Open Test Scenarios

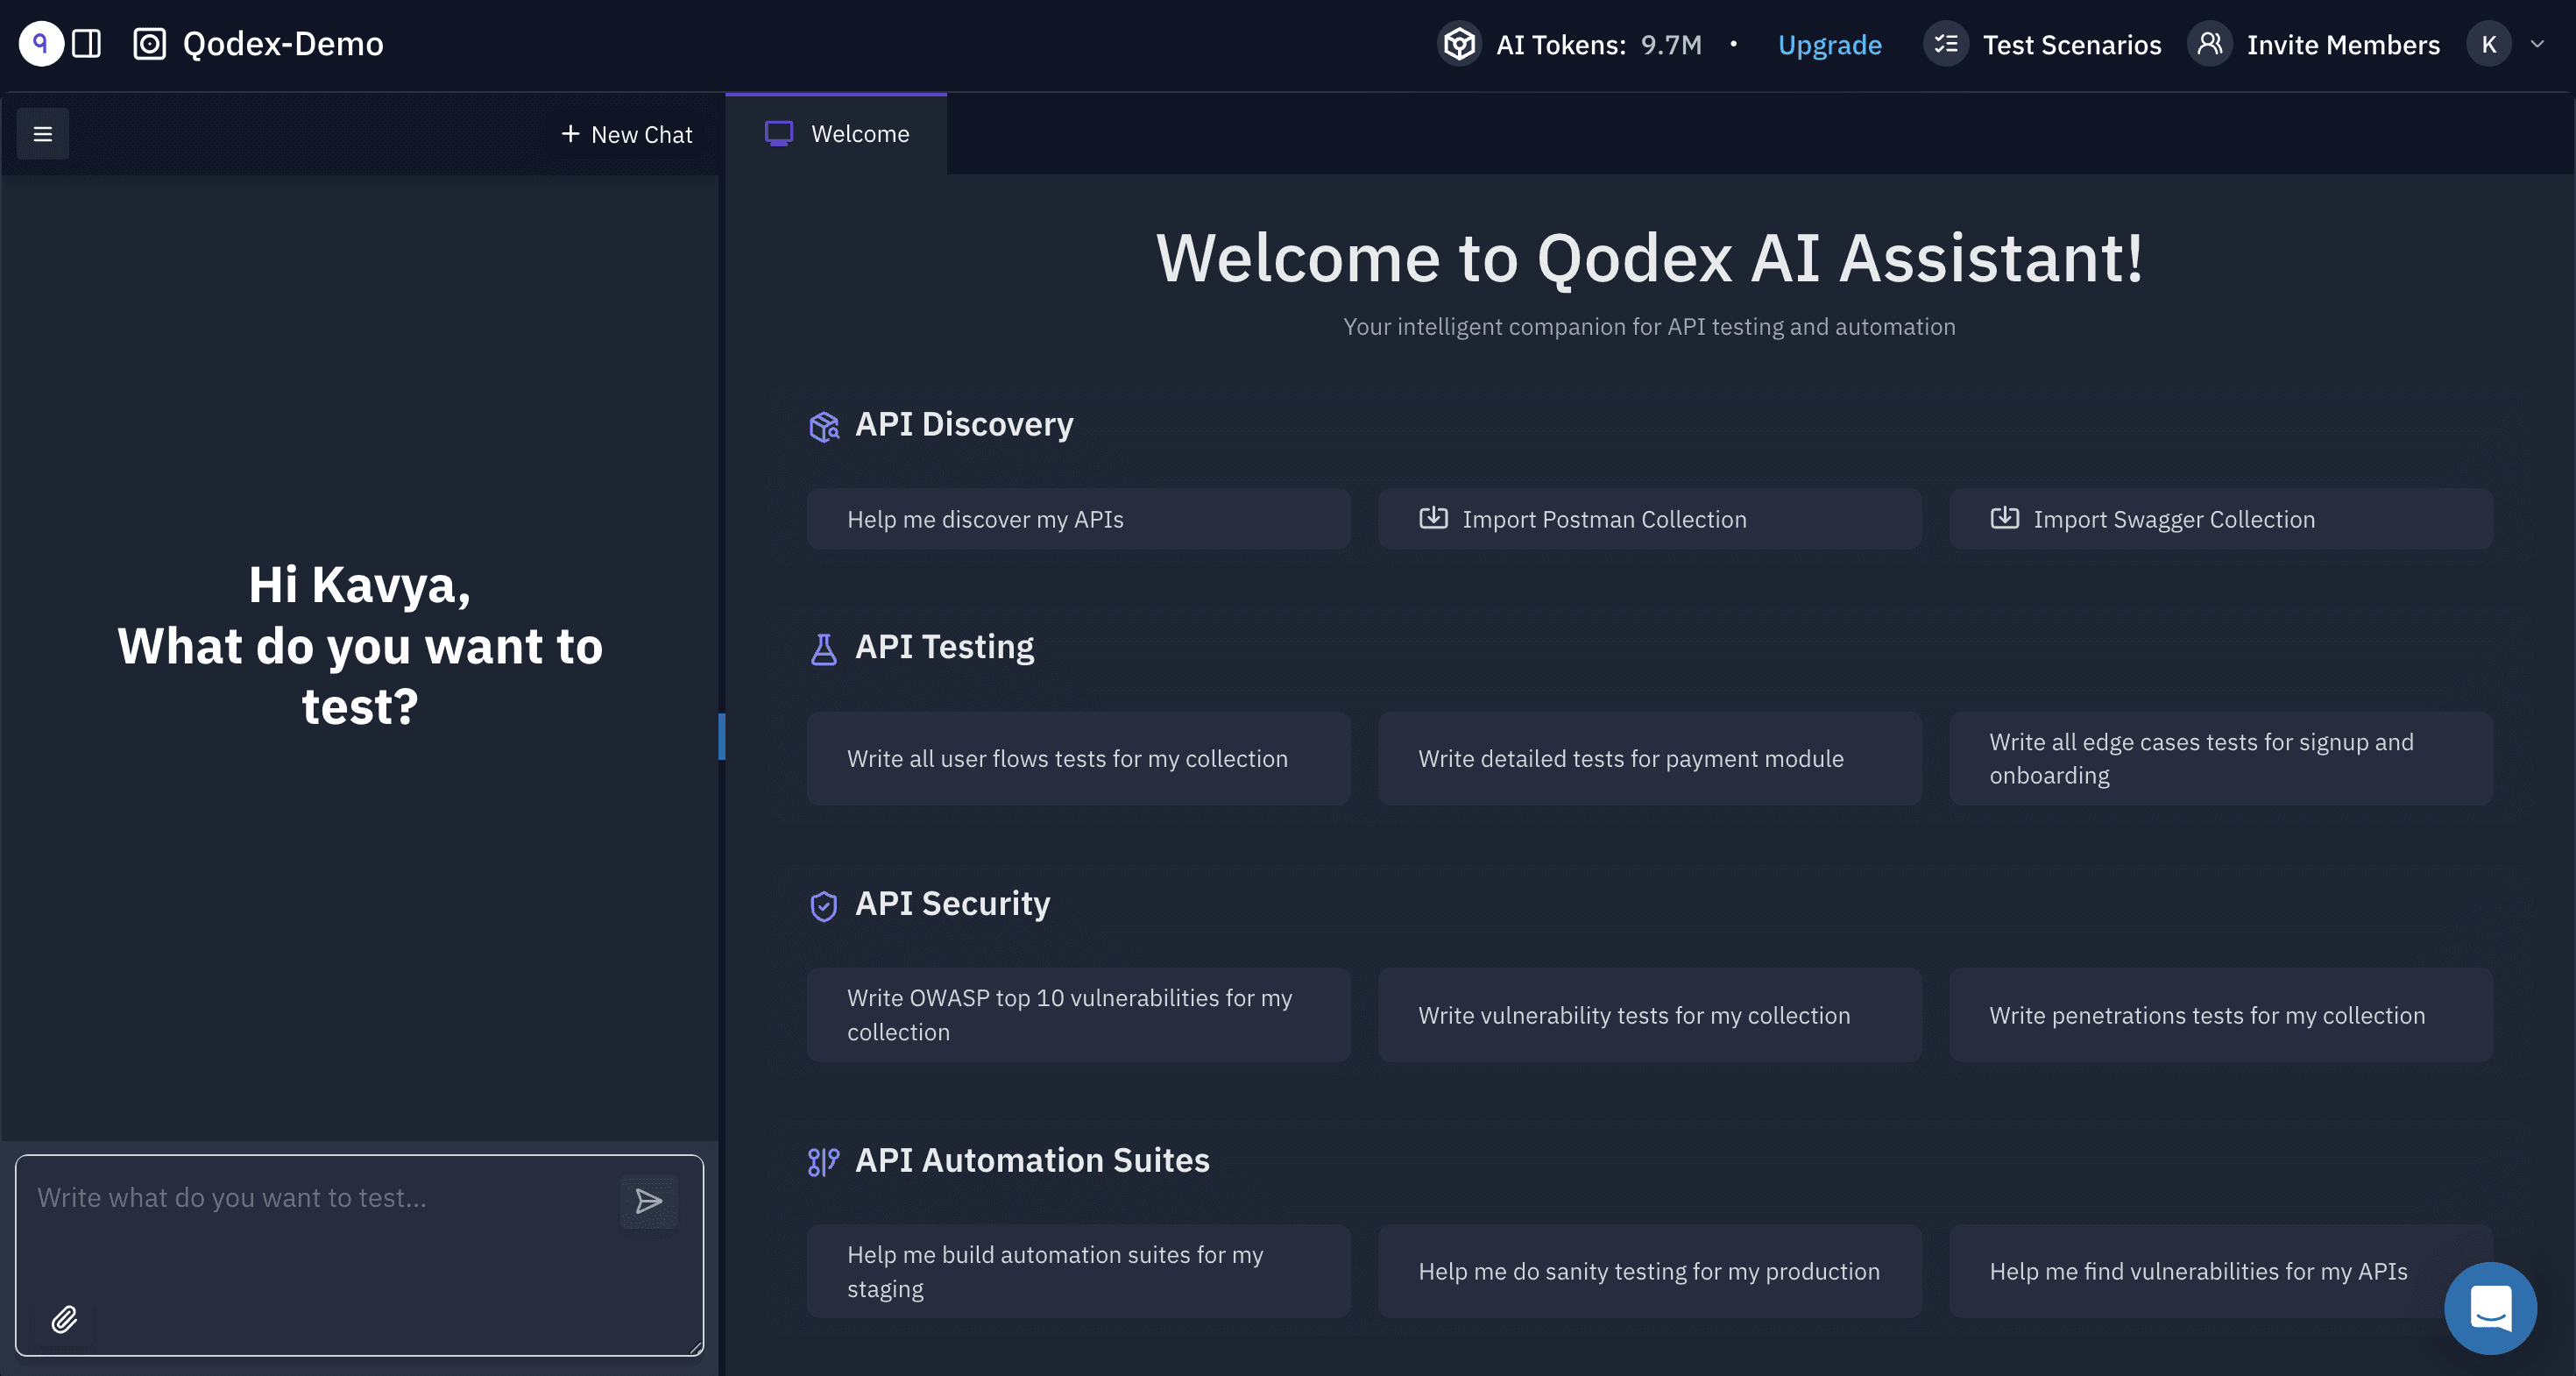[x=2072, y=45]
